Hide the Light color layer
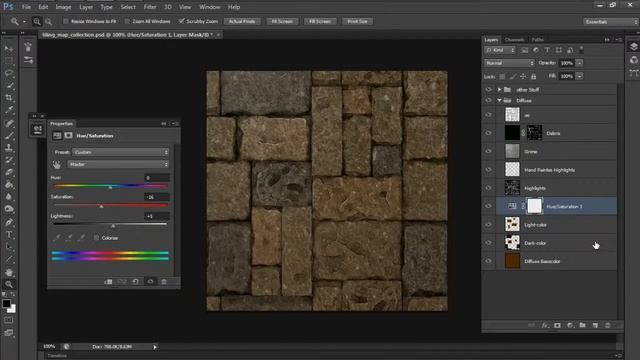 (x=489, y=224)
